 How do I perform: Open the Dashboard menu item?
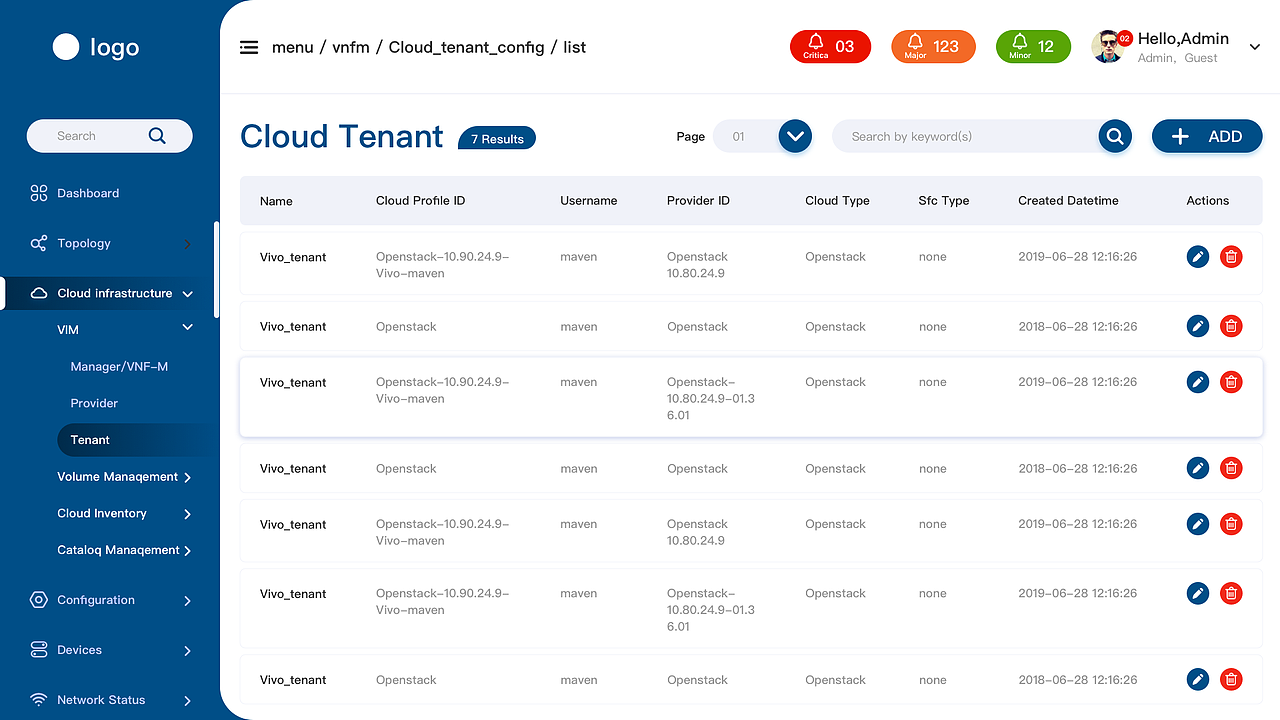click(88, 193)
